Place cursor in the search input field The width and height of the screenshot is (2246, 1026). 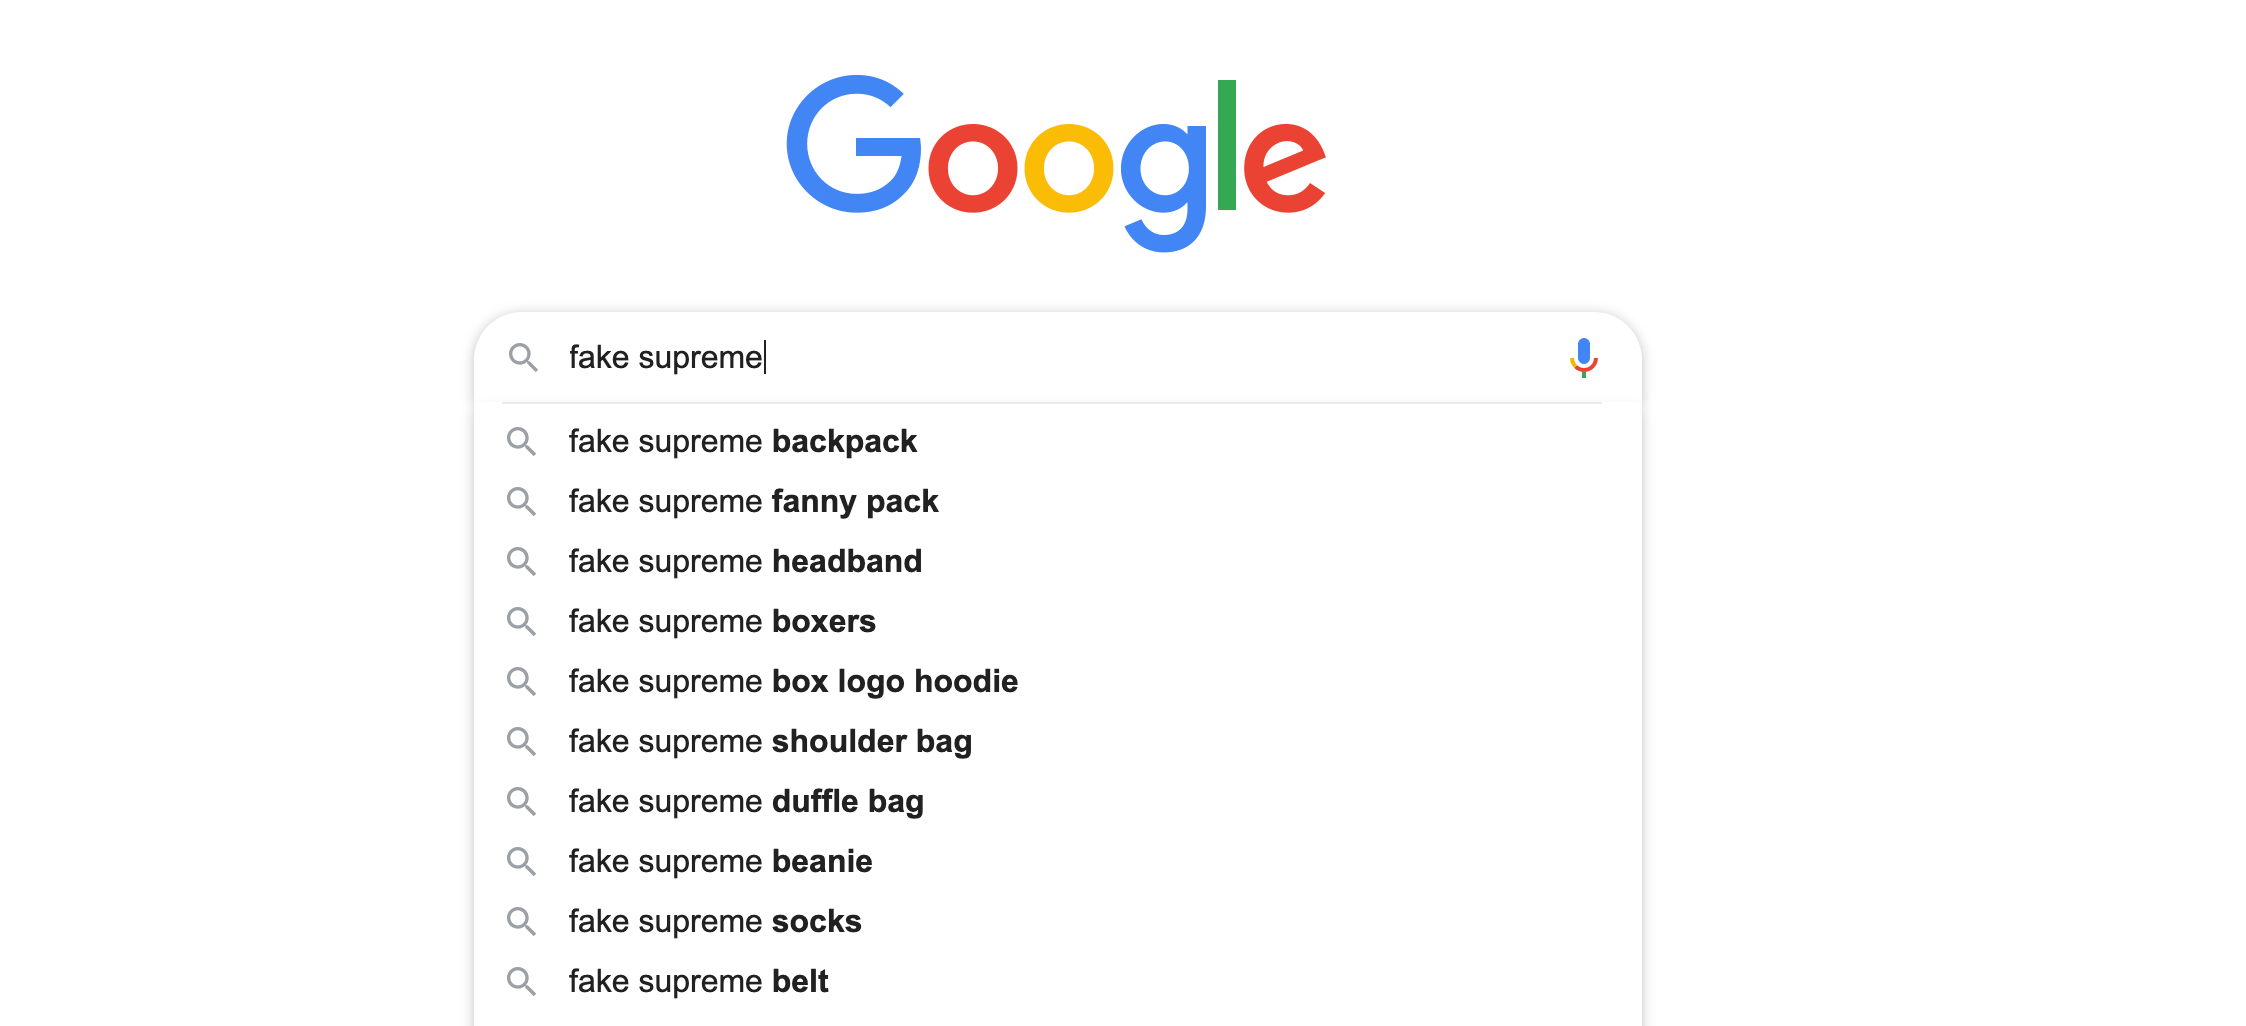pyautogui.click(x=1000, y=357)
